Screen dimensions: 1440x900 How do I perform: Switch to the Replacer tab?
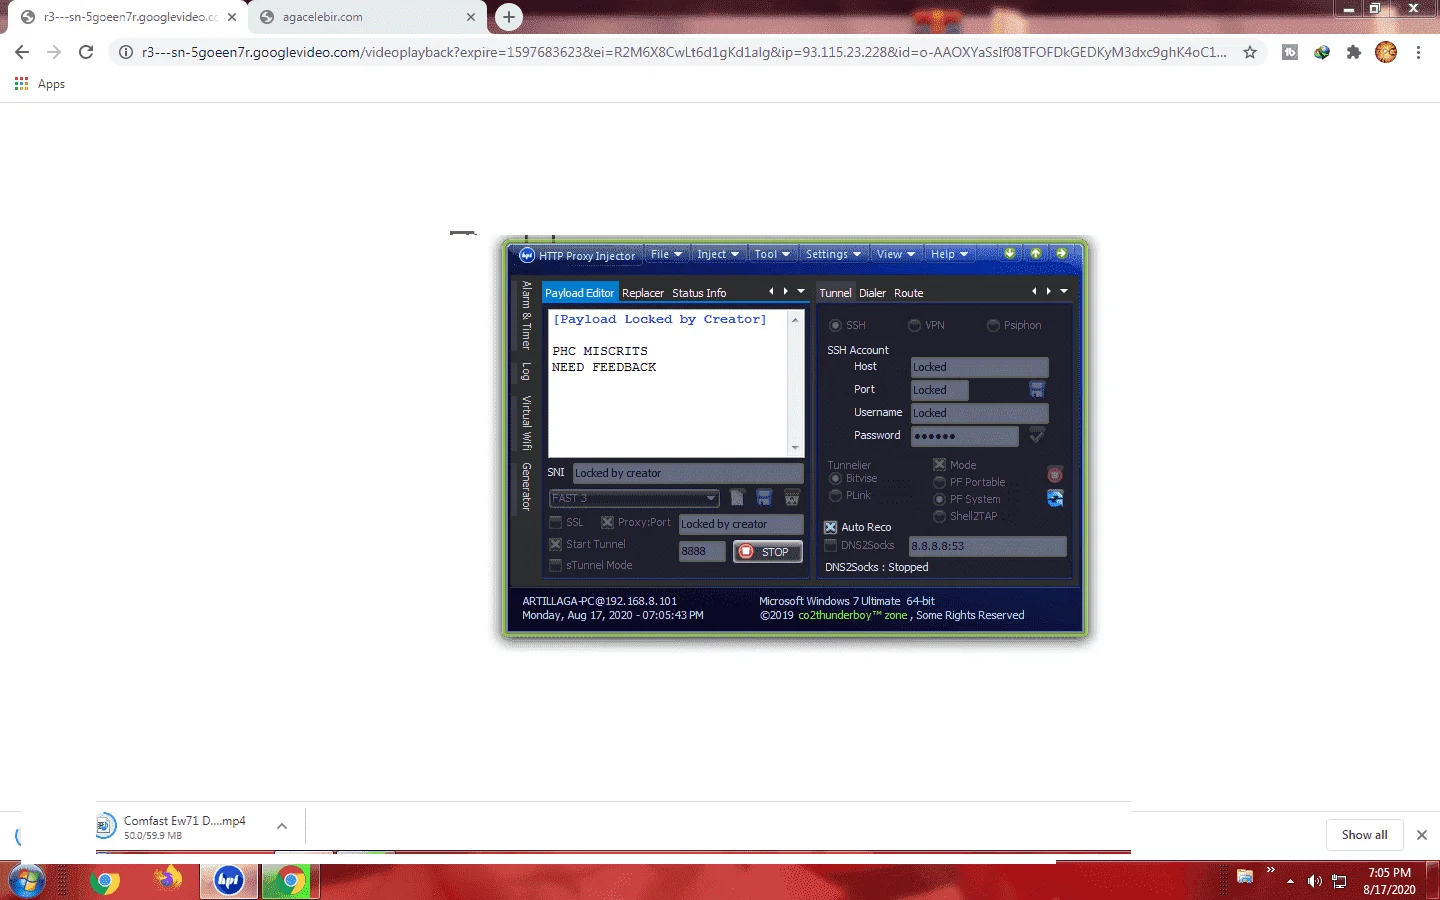tap(643, 293)
